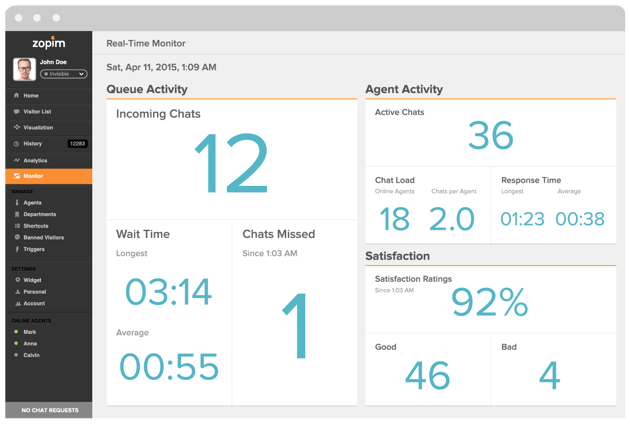This screenshot has width=630, height=424.
Task: Go to Triggers in Manage section
Action: [34, 249]
